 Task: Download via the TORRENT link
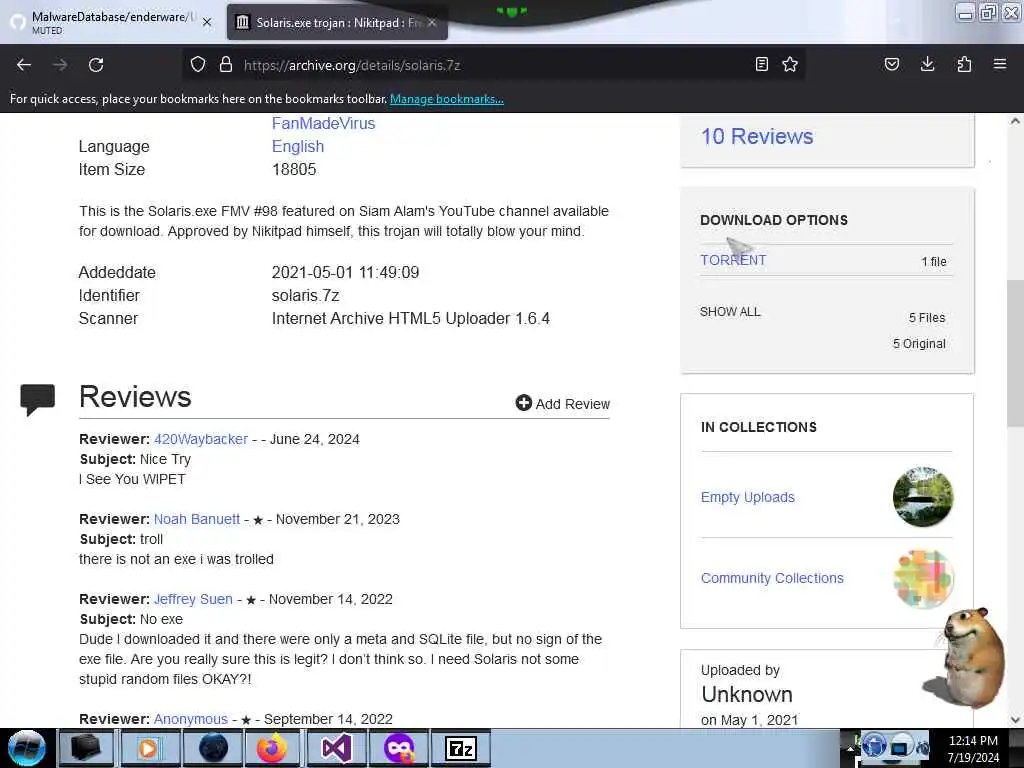(733, 260)
